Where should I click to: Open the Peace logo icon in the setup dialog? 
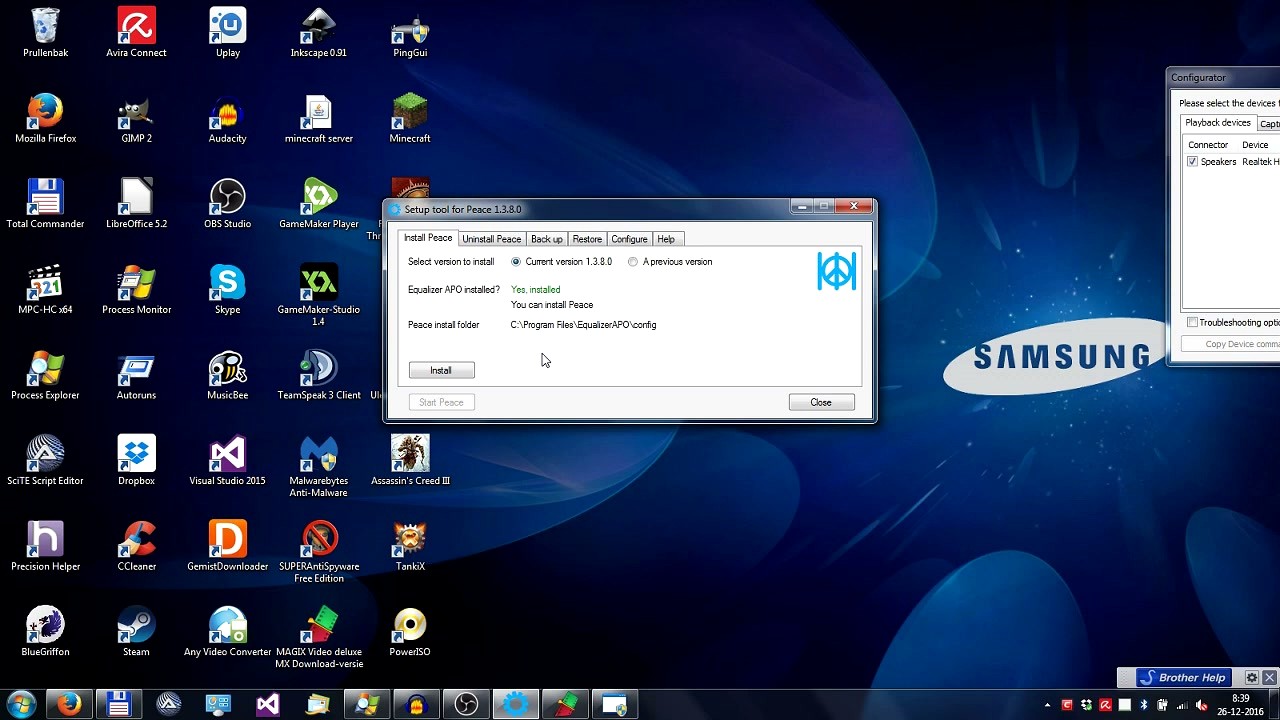click(x=836, y=271)
